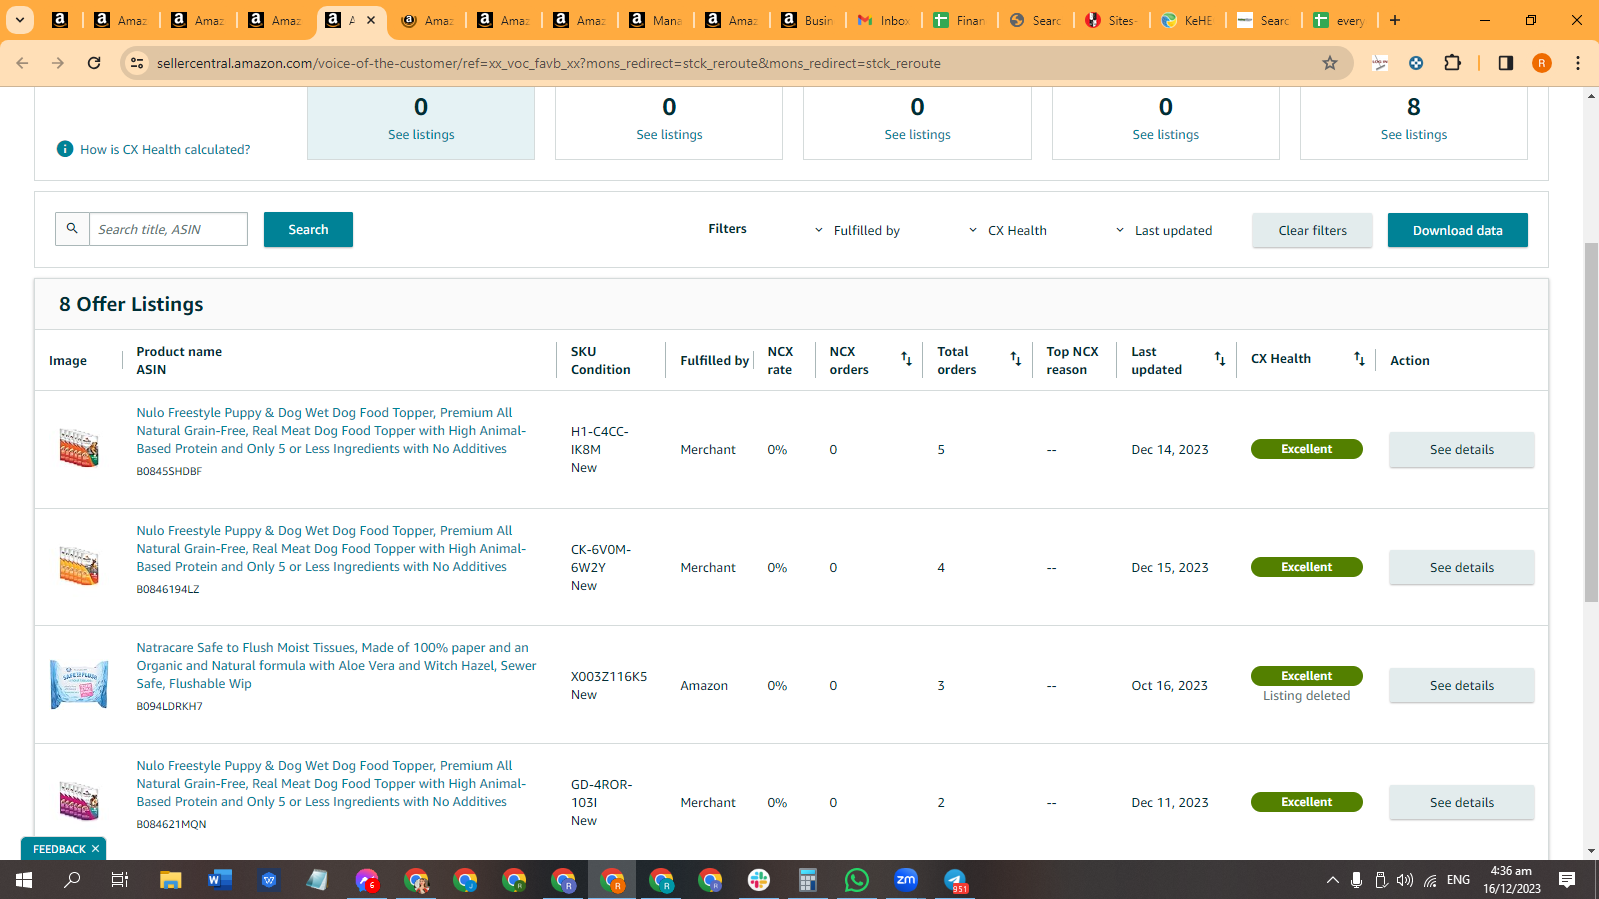The height and width of the screenshot is (899, 1599).
Task: Open Natracare Safe to Flush product link
Action: pyautogui.click(x=336, y=666)
